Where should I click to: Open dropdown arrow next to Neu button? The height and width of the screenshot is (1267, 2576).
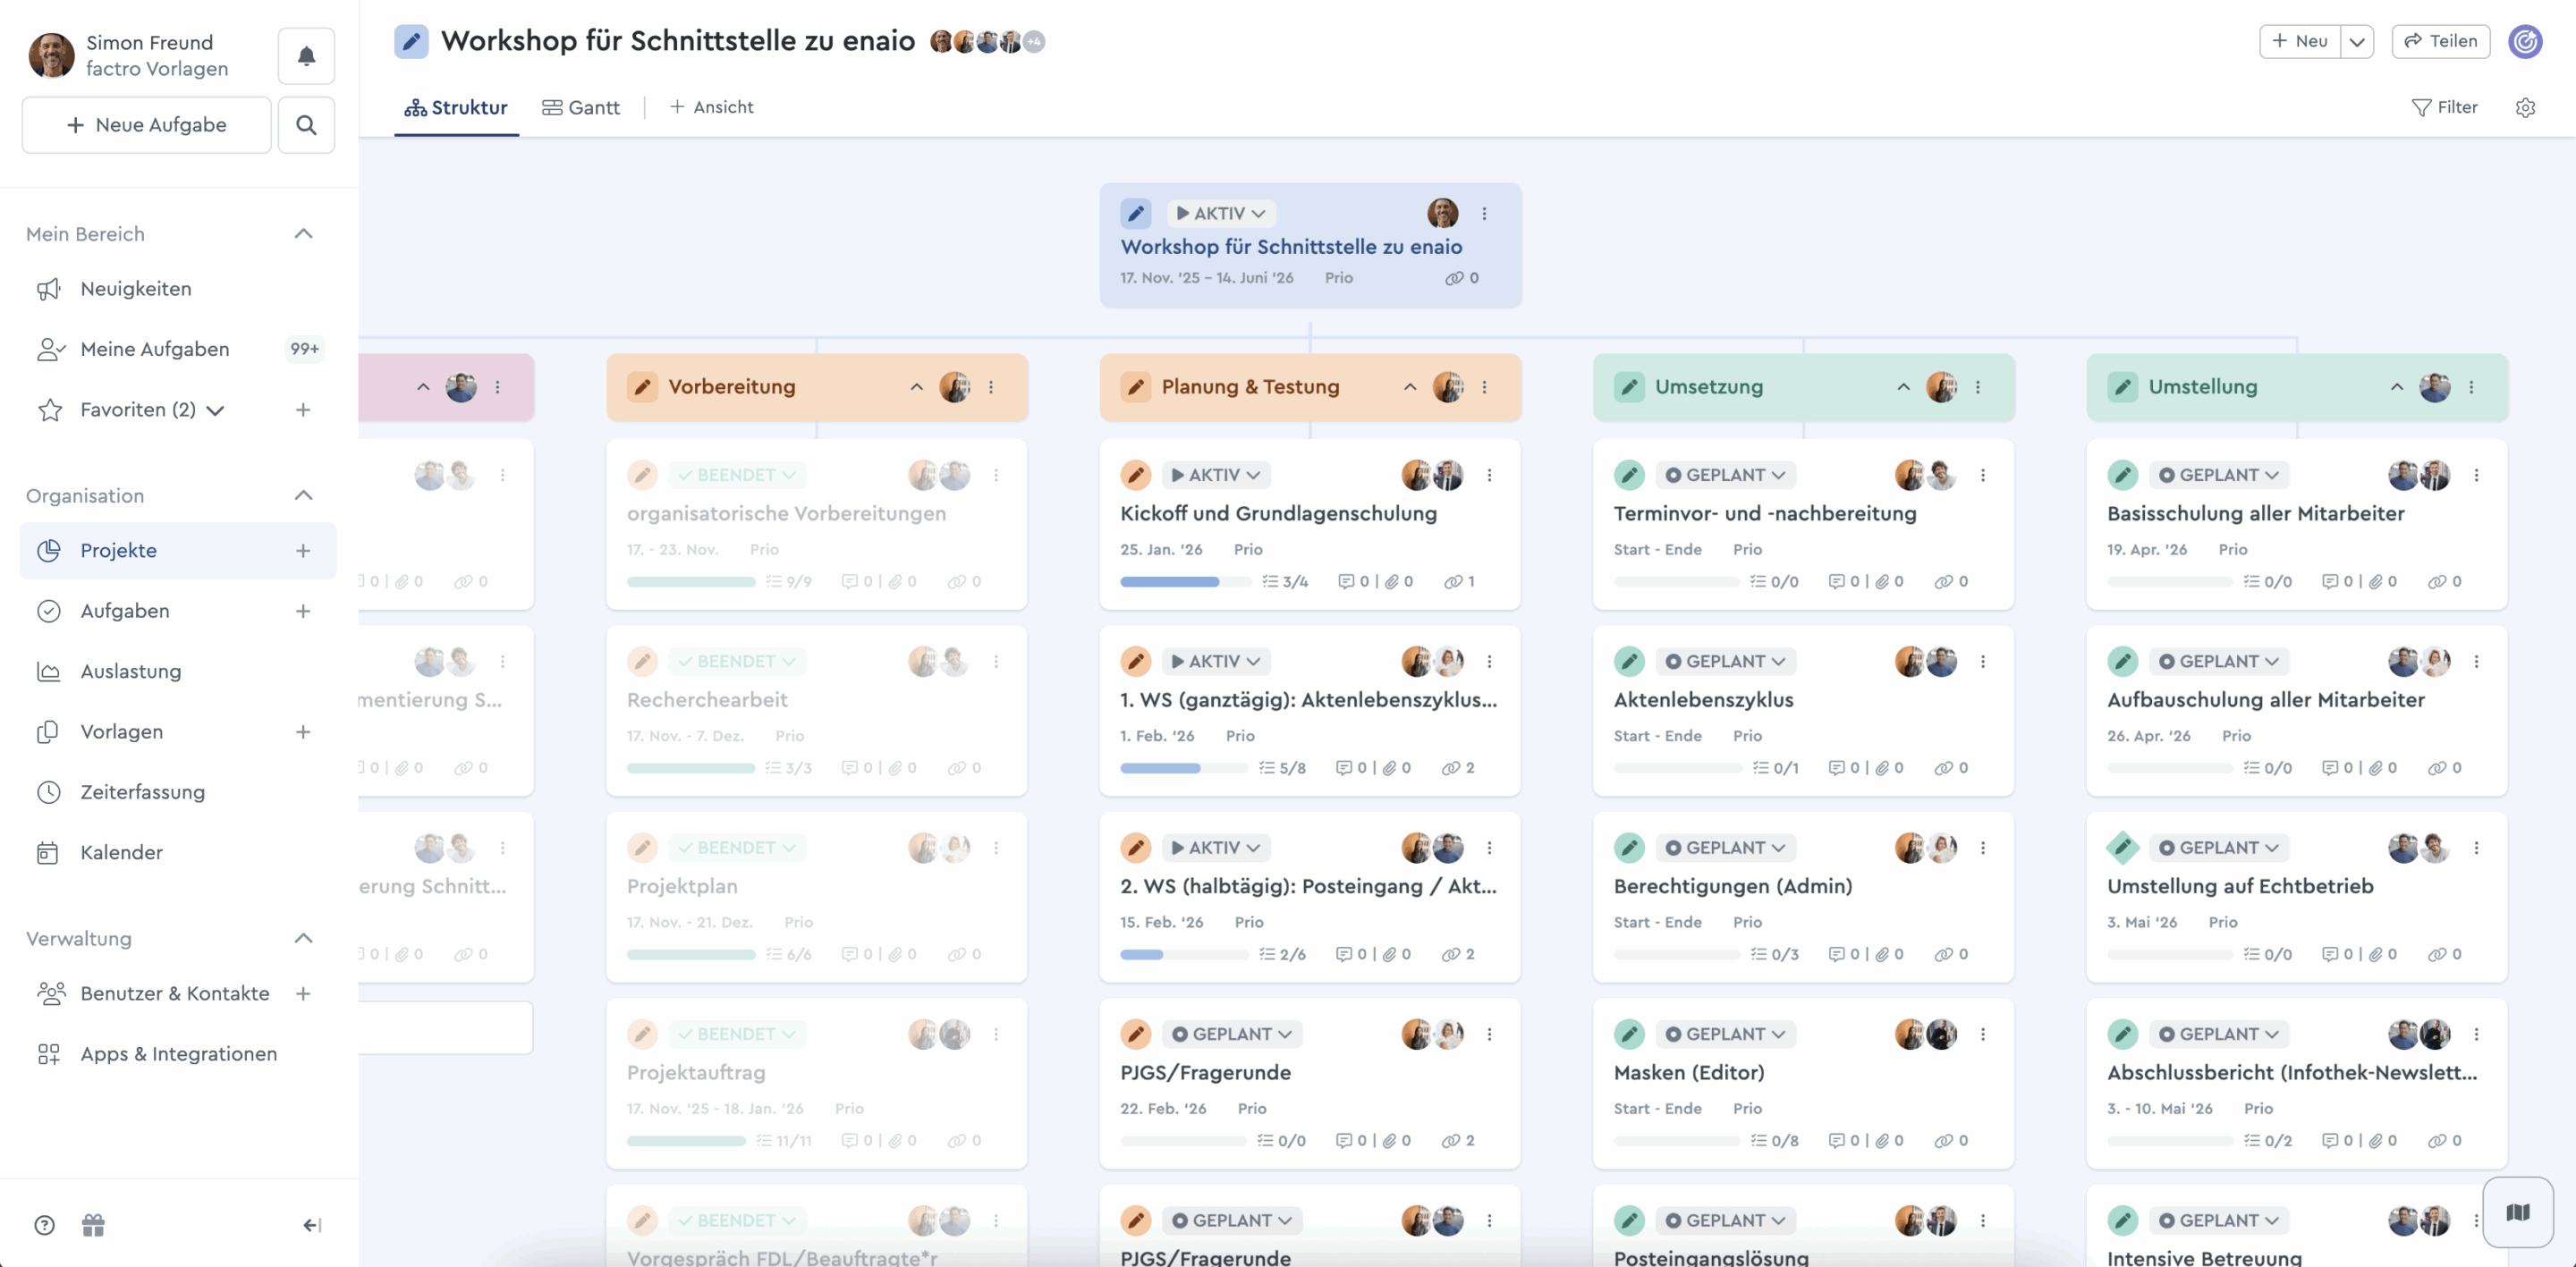coord(2357,41)
